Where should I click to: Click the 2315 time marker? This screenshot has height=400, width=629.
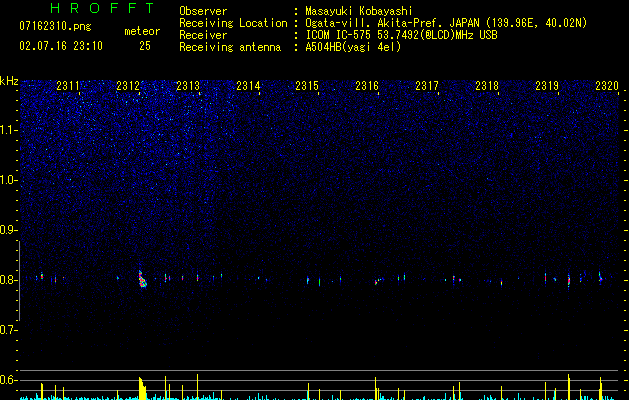[307, 86]
